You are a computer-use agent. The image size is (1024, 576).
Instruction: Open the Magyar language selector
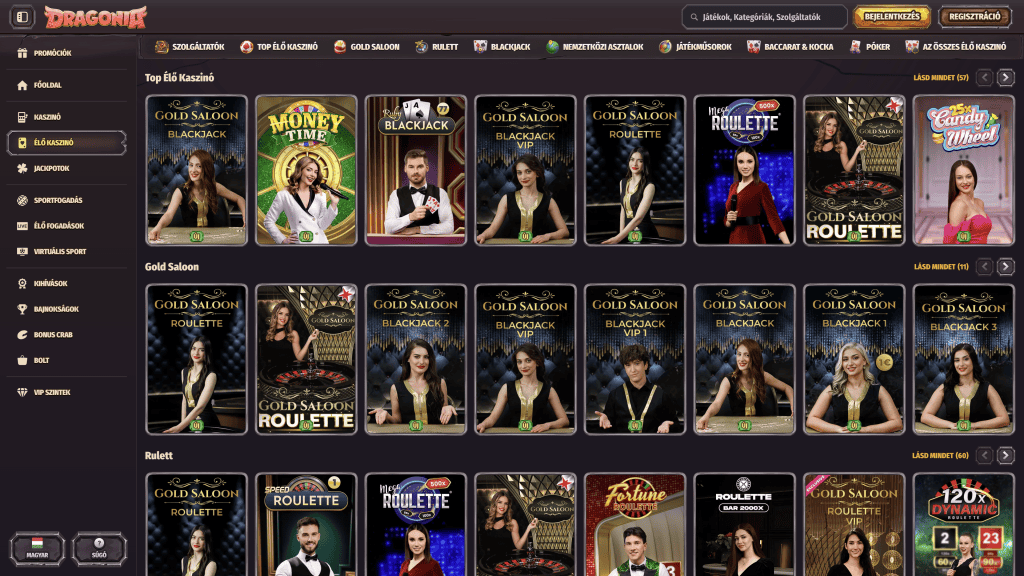[x=37, y=548]
